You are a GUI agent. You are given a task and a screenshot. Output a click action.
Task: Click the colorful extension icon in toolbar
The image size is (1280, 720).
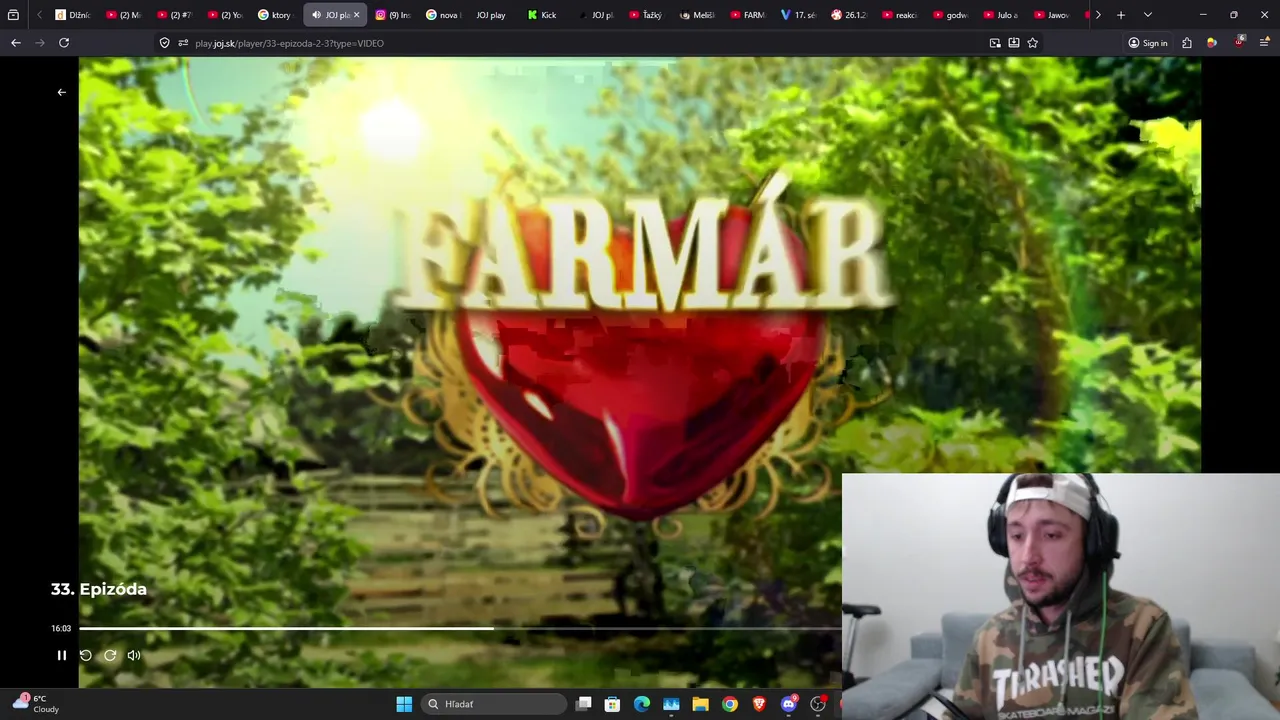click(1212, 43)
